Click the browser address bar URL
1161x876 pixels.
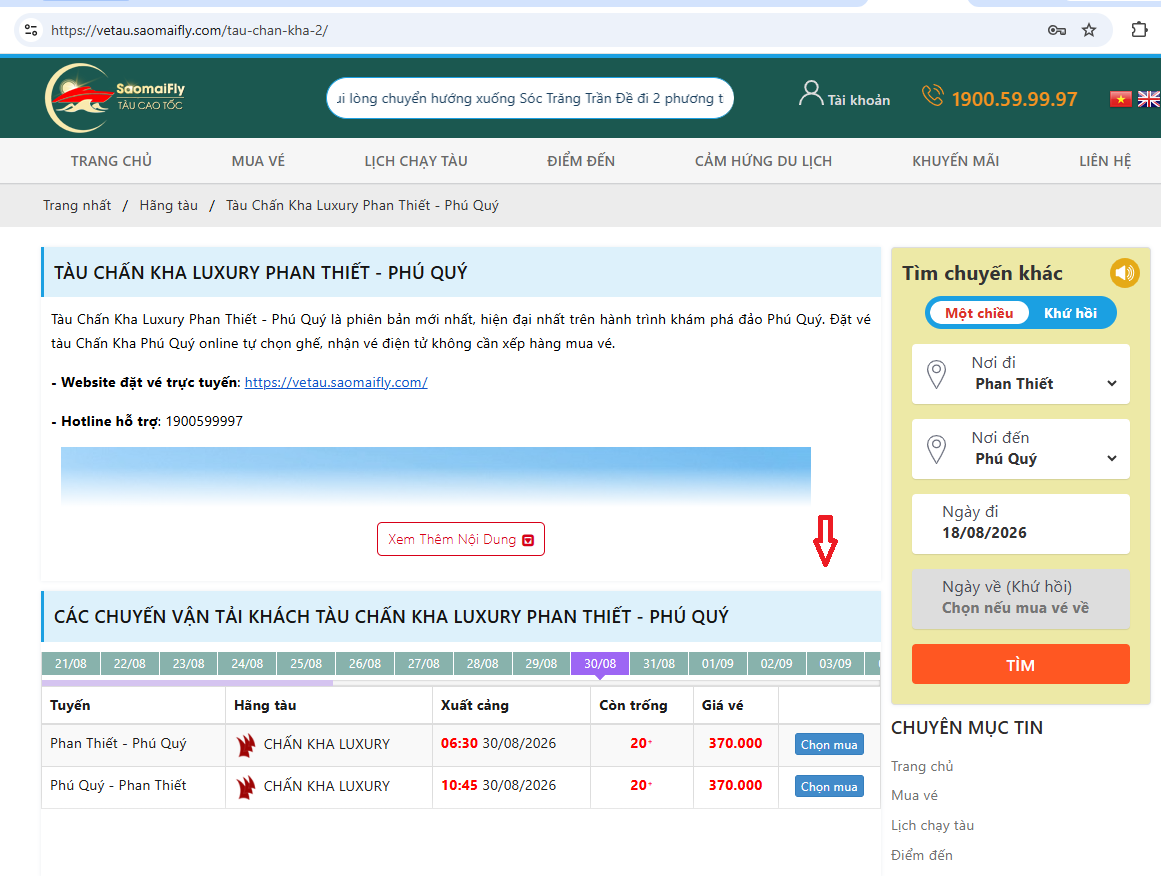pyautogui.click(x=190, y=30)
